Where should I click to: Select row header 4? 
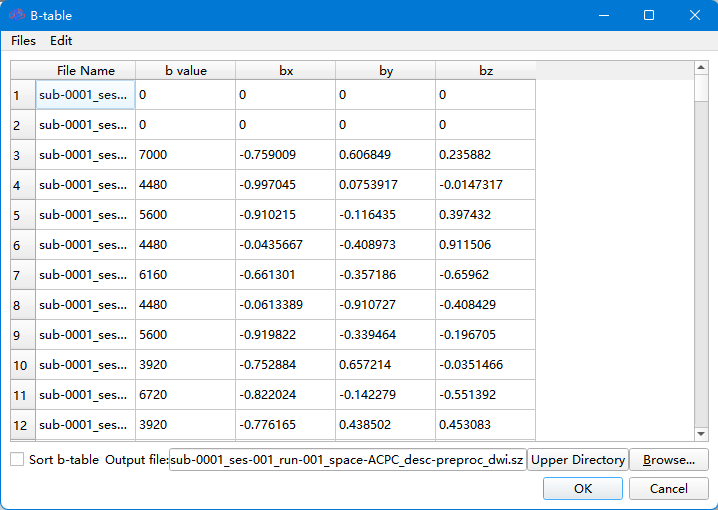(x=23, y=185)
